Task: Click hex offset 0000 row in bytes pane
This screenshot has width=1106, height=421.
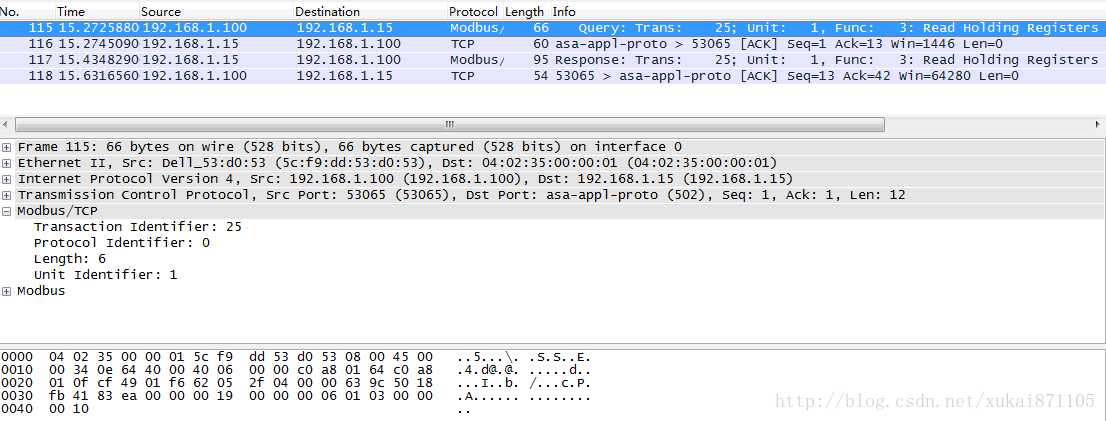Action: [x=296, y=357]
